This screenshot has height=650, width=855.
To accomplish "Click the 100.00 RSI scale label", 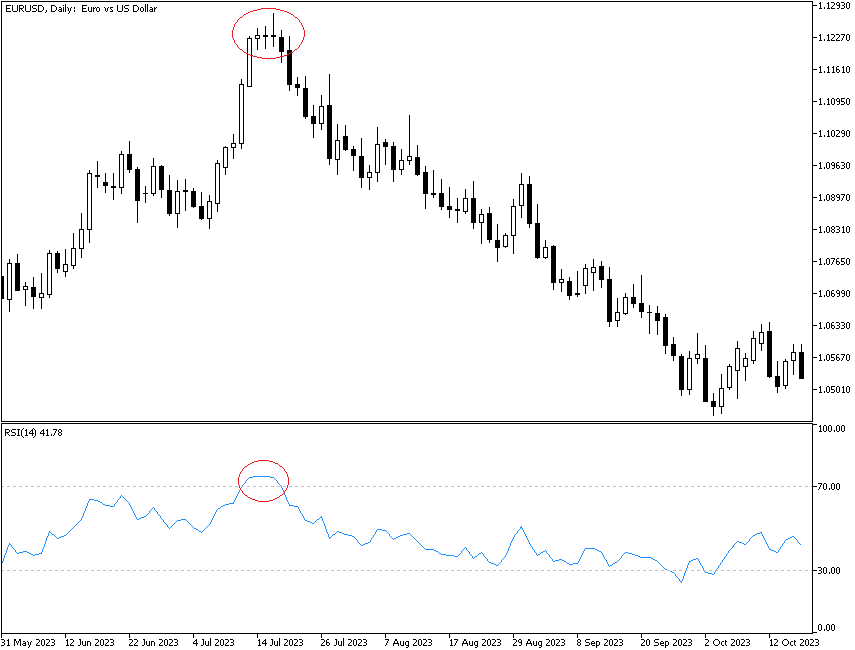I will click(x=830, y=429).
